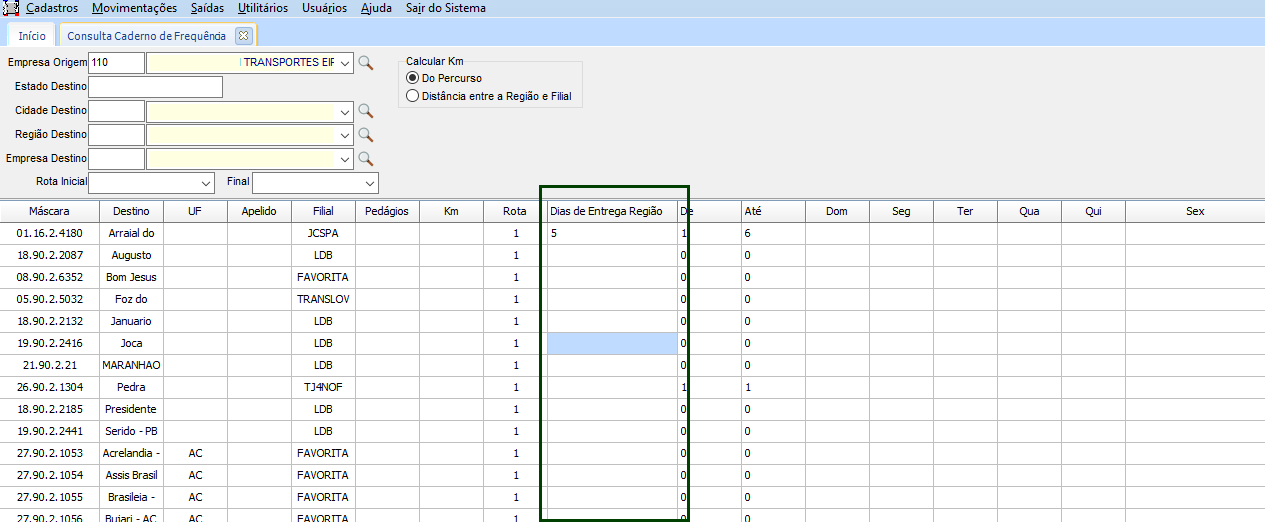
Task: Open the Movimentações menu
Action: tap(134, 8)
